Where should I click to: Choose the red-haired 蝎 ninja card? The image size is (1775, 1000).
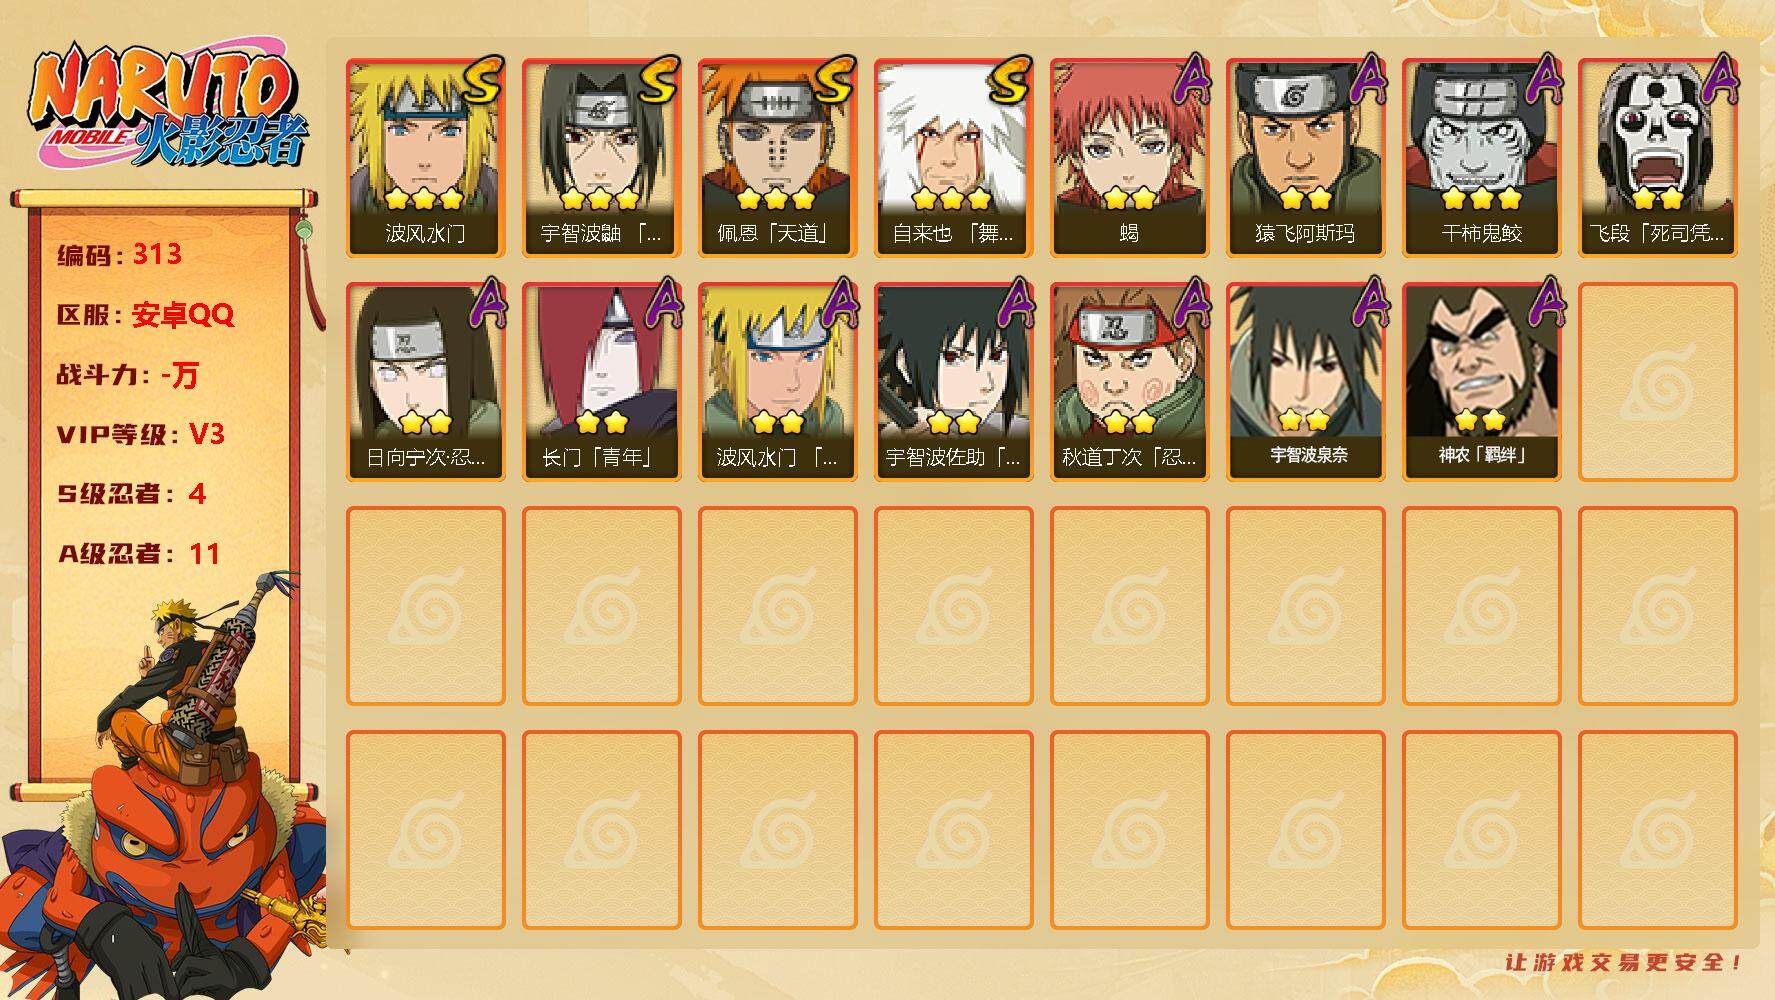point(1130,158)
